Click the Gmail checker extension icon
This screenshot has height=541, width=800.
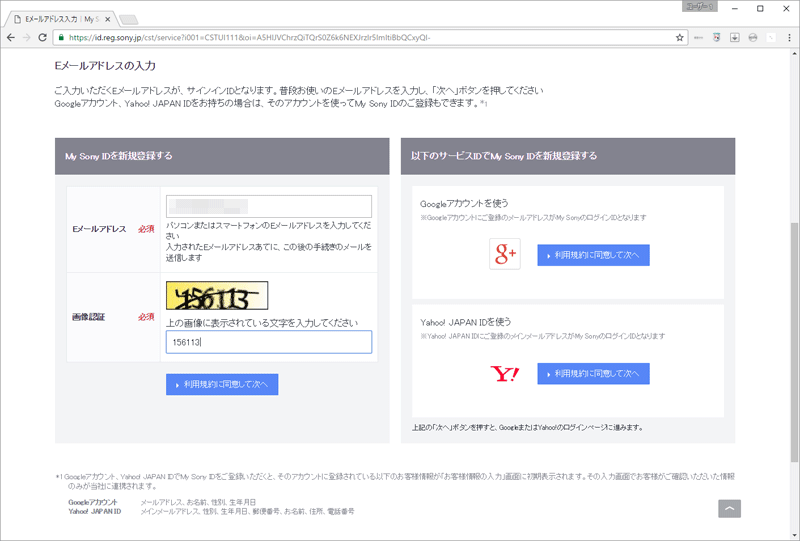pos(717,37)
